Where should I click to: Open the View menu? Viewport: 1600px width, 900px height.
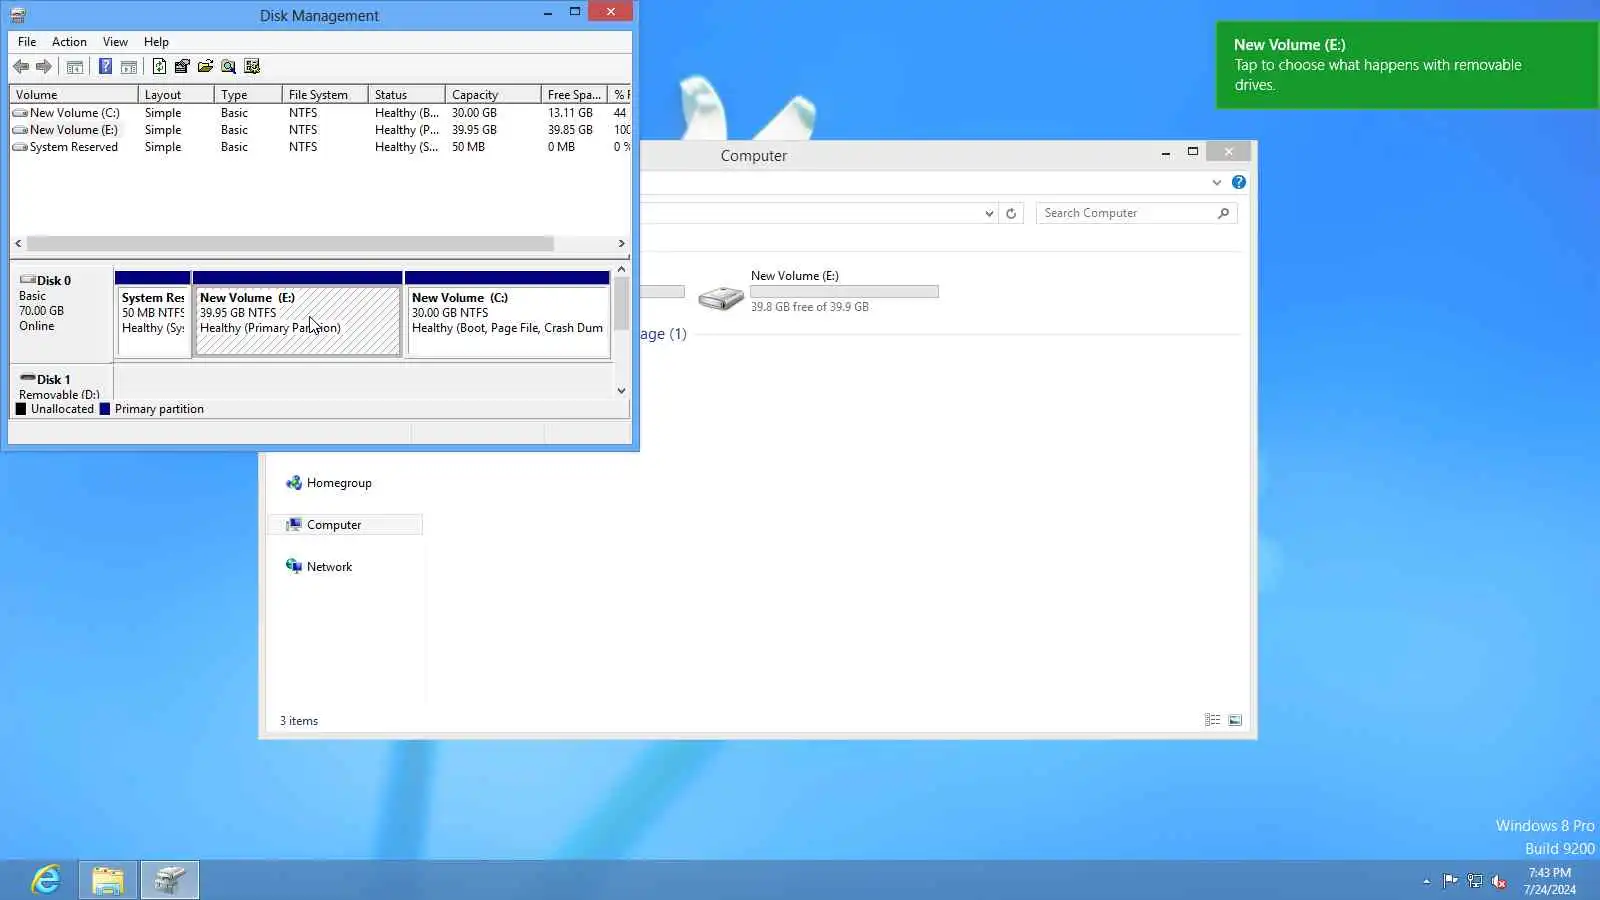coord(115,42)
